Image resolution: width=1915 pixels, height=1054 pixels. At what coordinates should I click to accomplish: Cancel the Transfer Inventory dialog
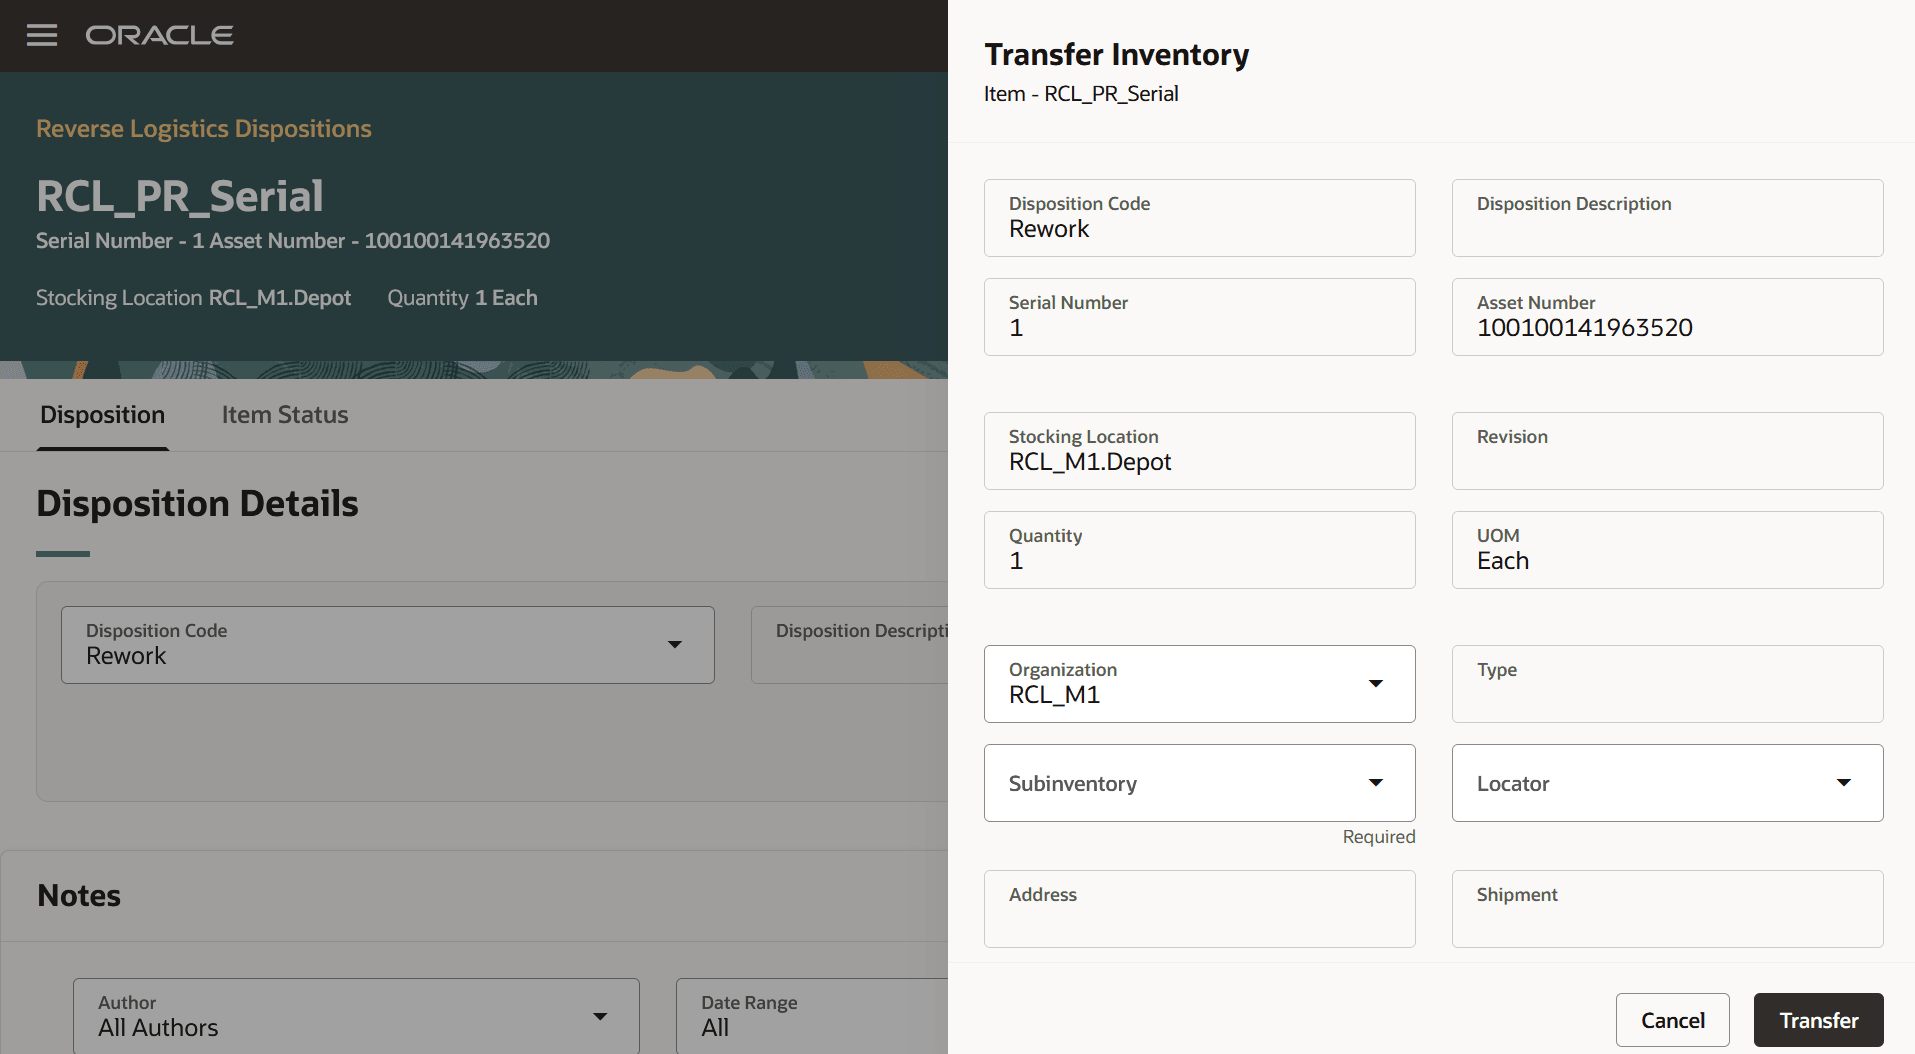1672,1020
